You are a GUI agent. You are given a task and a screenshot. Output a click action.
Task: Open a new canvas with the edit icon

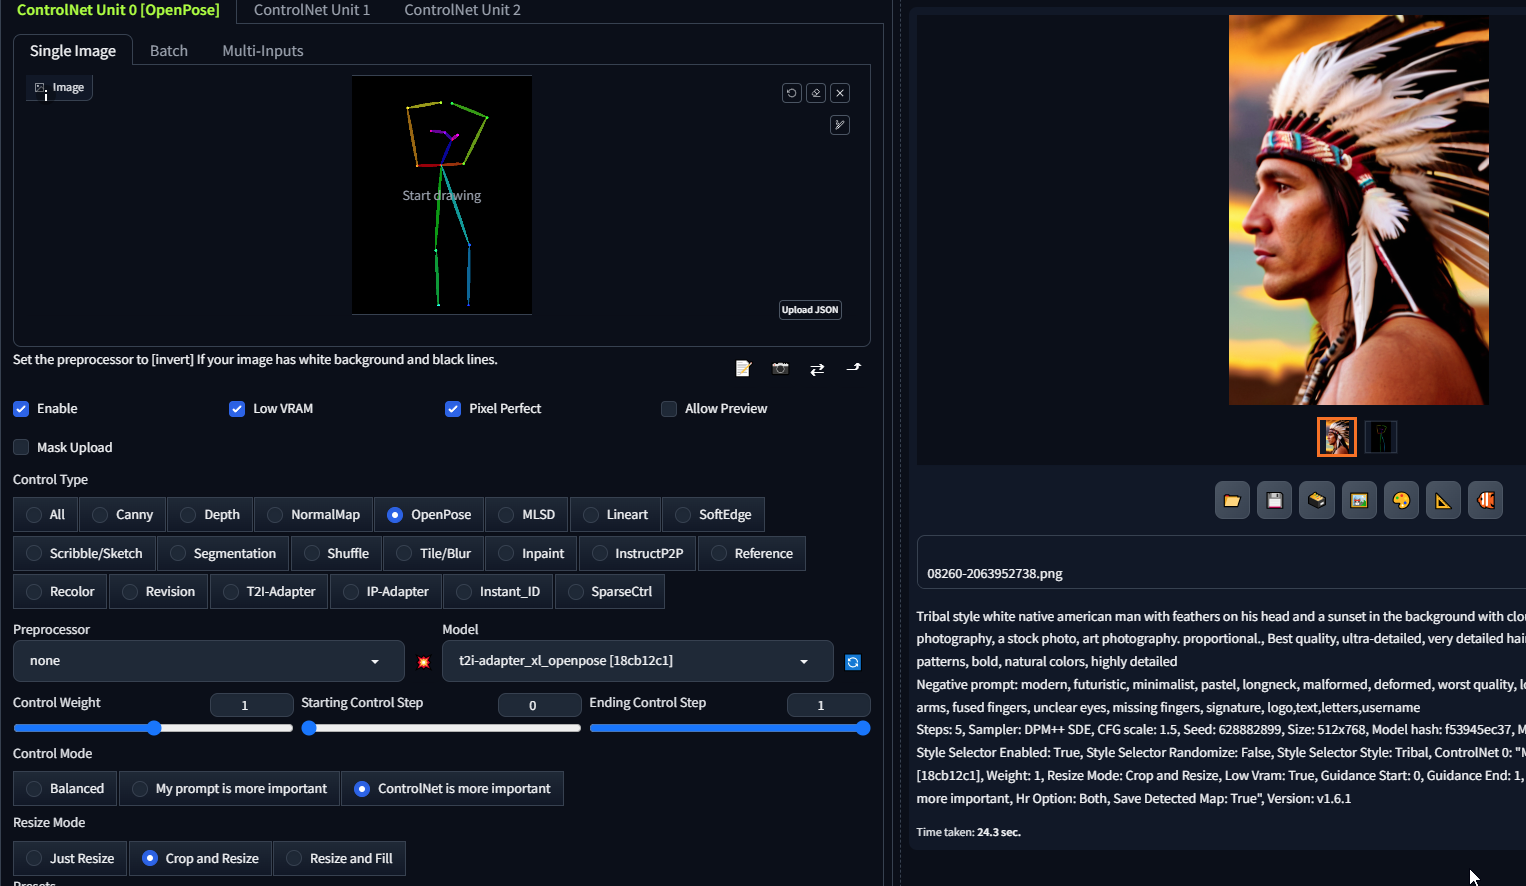point(743,368)
